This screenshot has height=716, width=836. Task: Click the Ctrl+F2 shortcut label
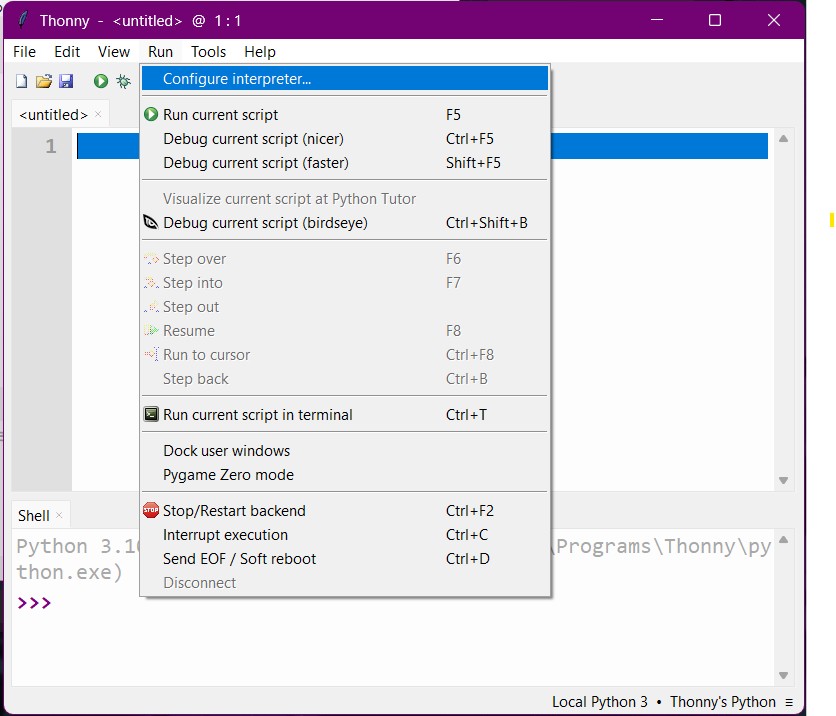coord(470,511)
